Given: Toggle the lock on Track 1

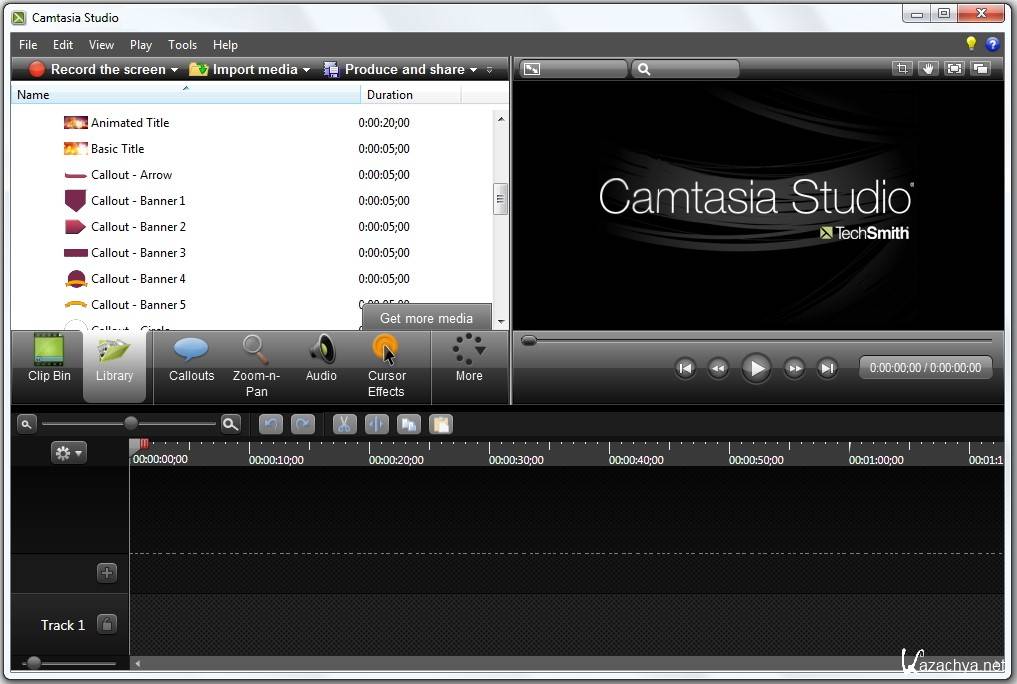Looking at the screenshot, I should pos(107,624).
